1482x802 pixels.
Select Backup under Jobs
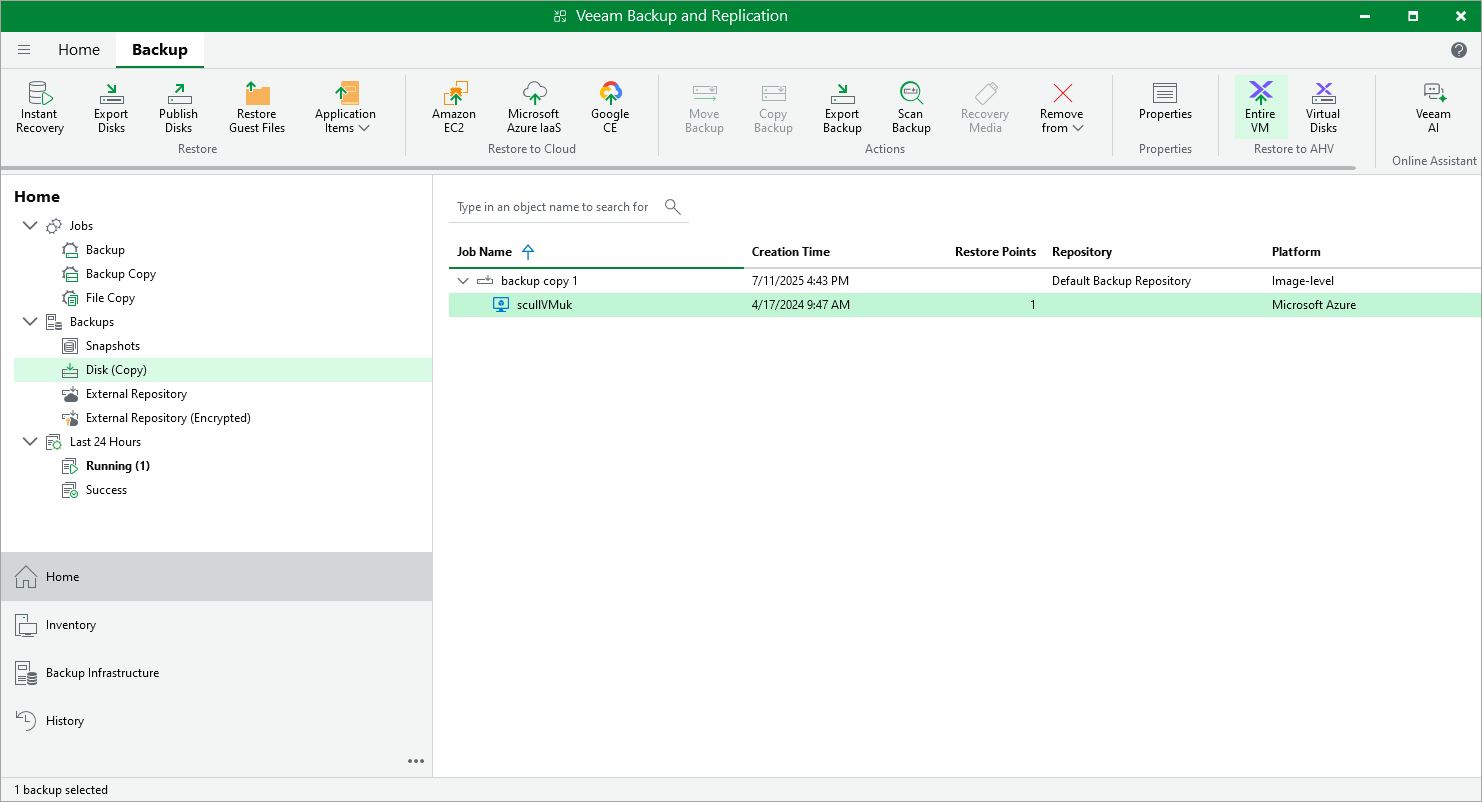click(x=105, y=250)
